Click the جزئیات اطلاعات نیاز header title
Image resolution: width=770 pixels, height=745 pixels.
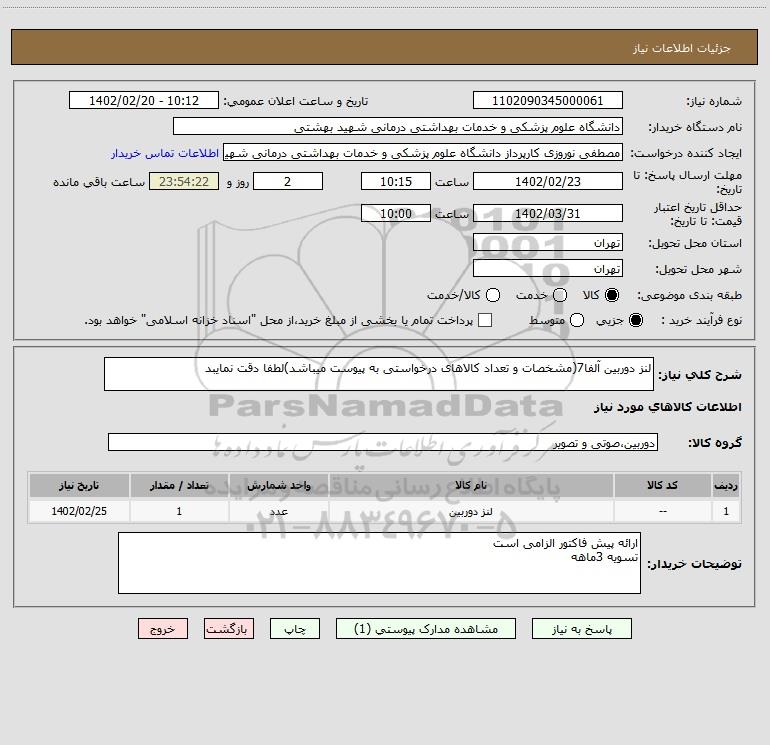[x=682, y=48]
